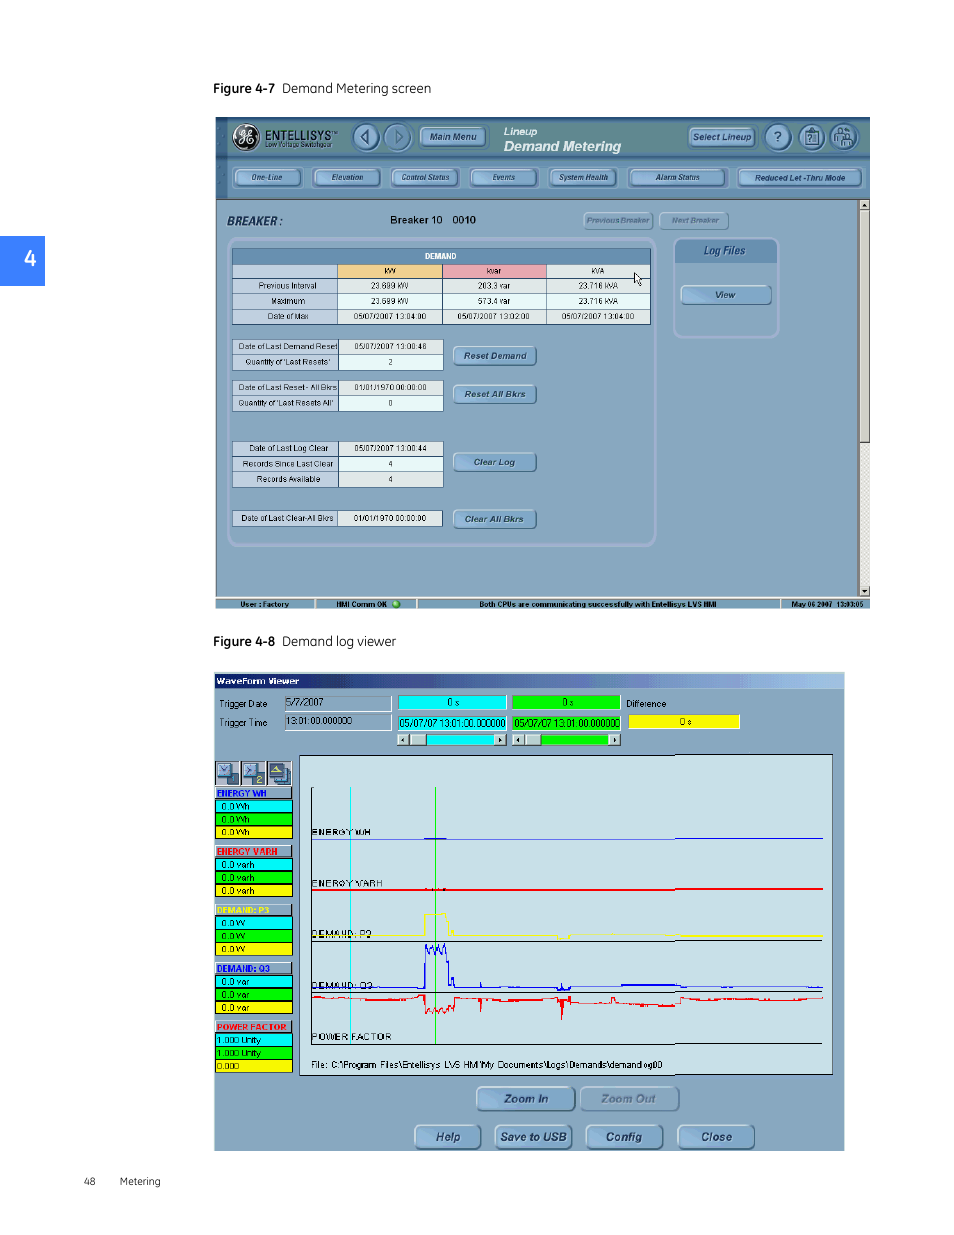Click HMI Comm OK green status indicator
954x1235 pixels.
point(396,604)
